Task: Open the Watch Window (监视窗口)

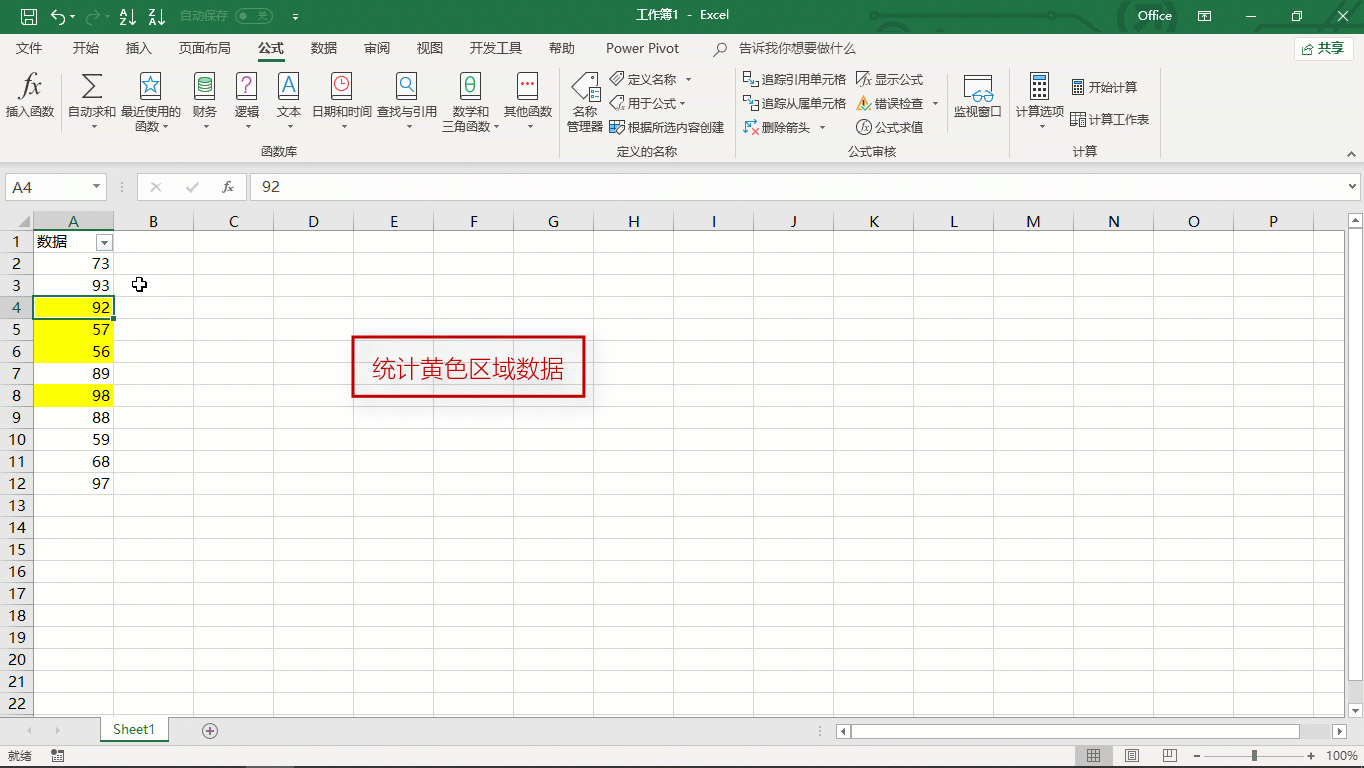Action: (x=977, y=96)
